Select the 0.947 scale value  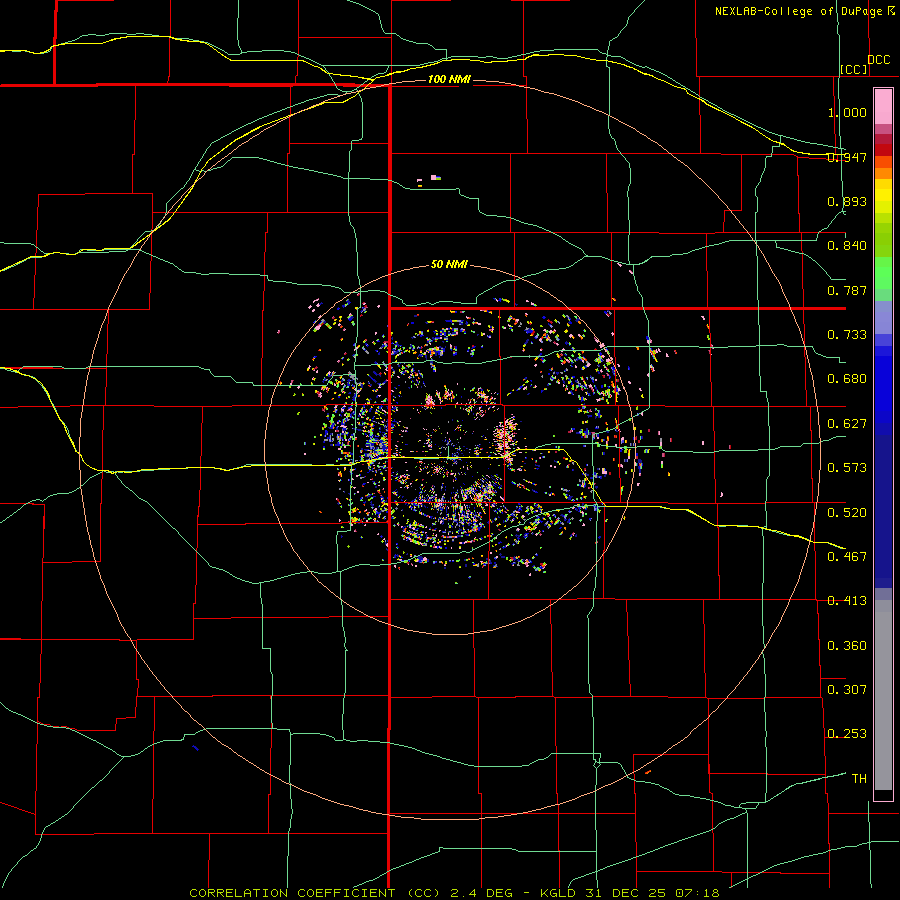tap(847, 157)
